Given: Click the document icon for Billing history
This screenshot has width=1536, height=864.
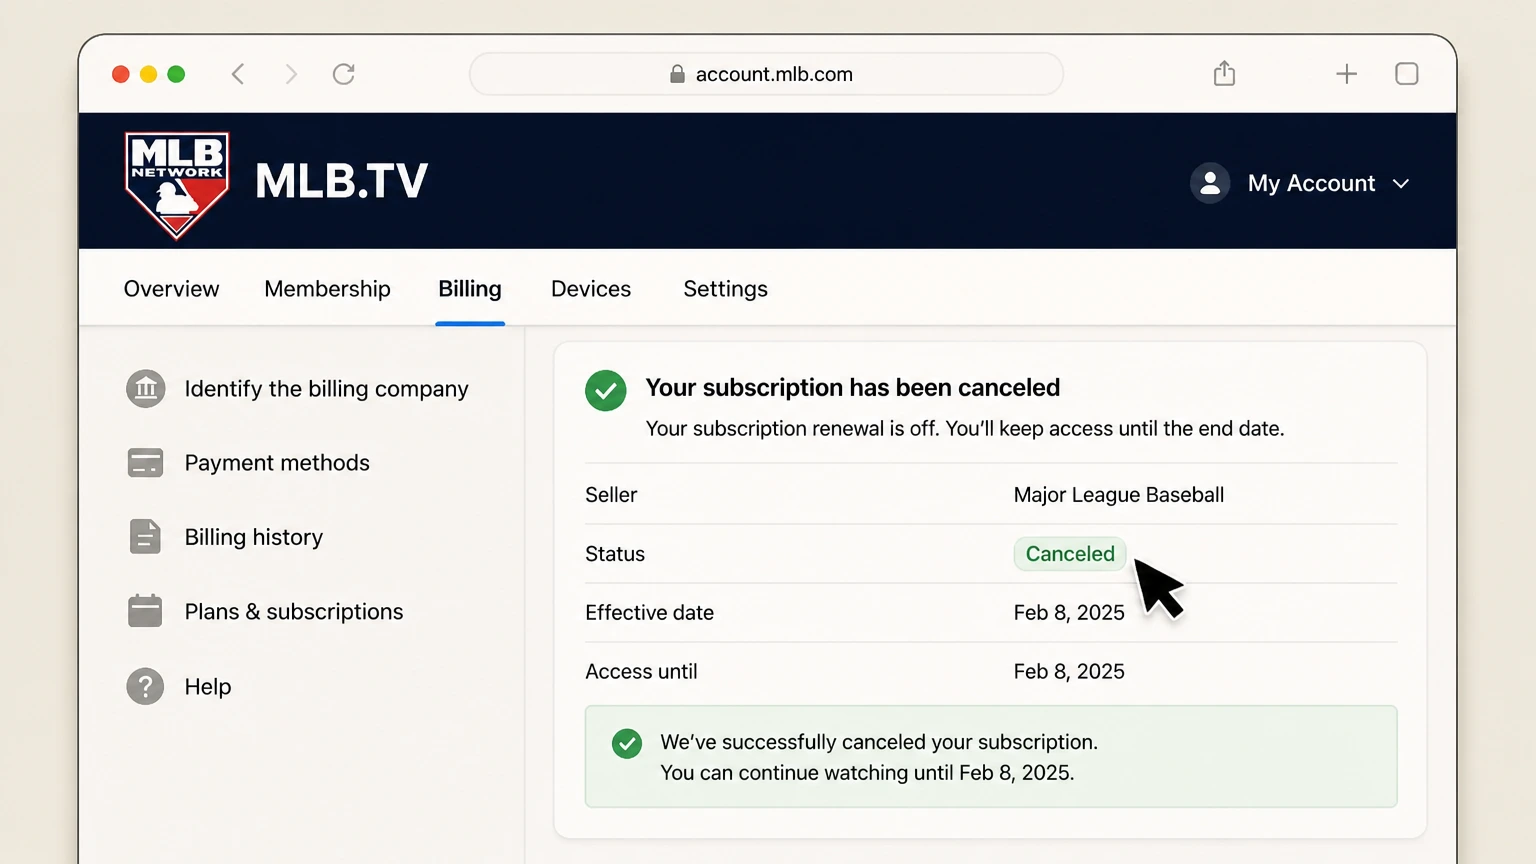Looking at the screenshot, I should [145, 537].
